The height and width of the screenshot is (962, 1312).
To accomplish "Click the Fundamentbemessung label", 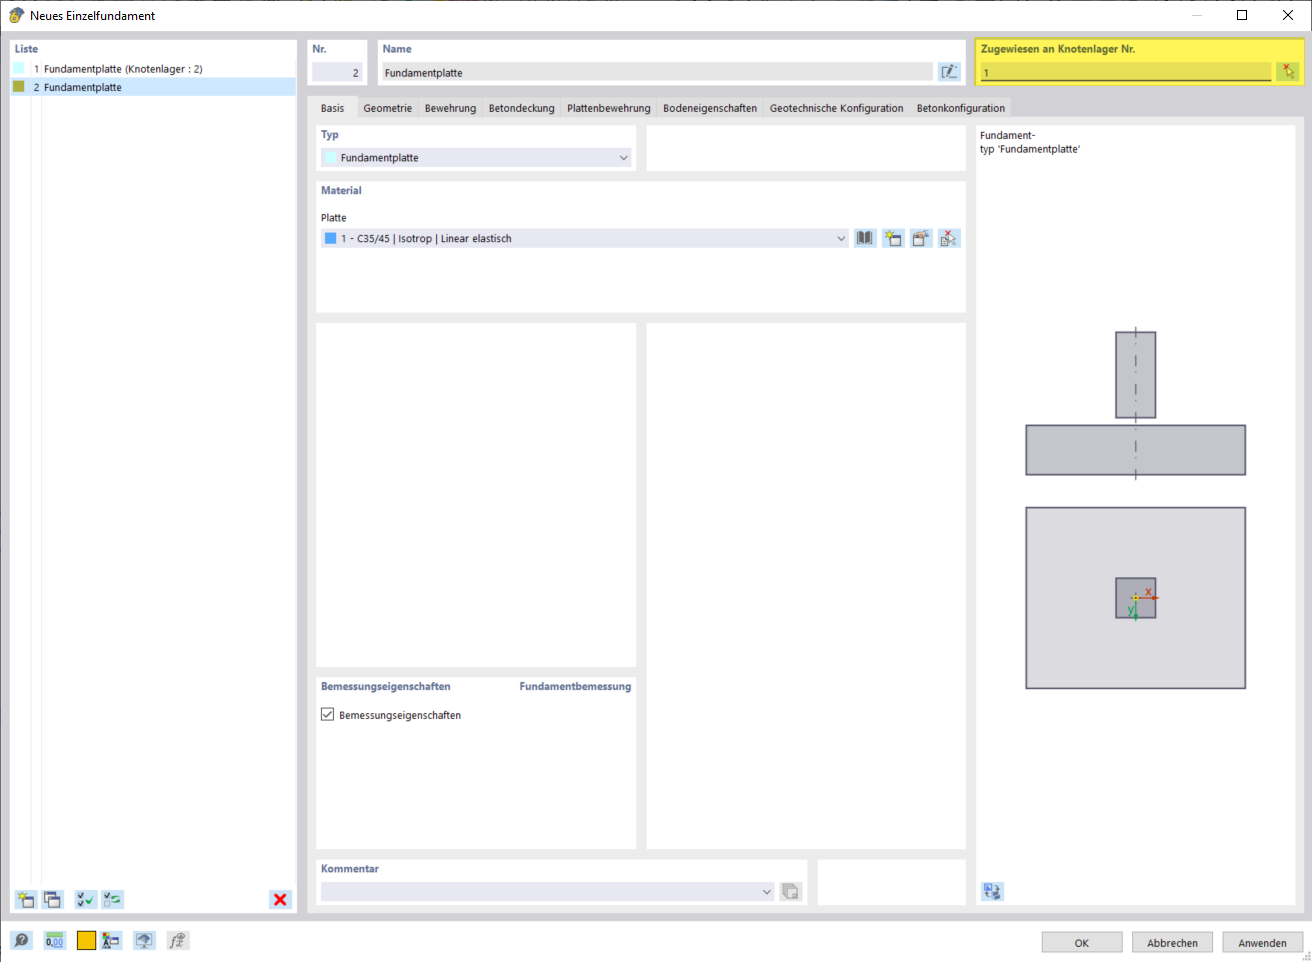I will (575, 687).
